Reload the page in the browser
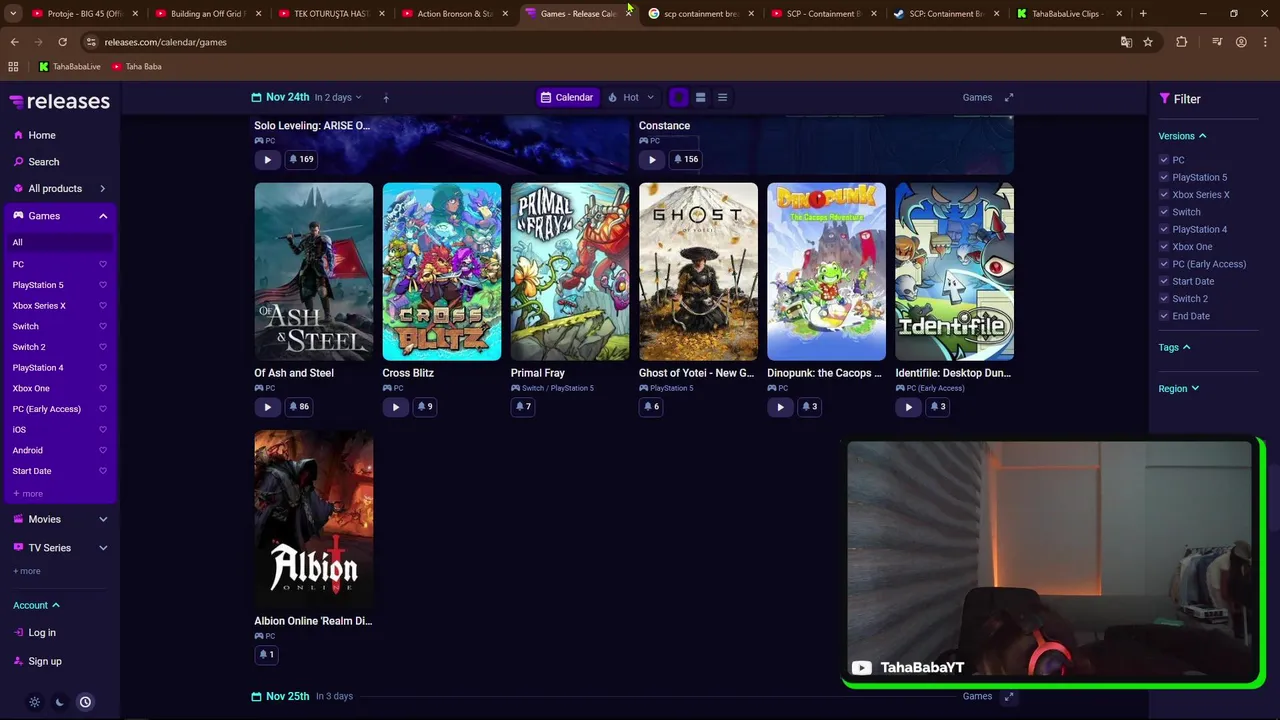1280x720 pixels. (x=62, y=42)
